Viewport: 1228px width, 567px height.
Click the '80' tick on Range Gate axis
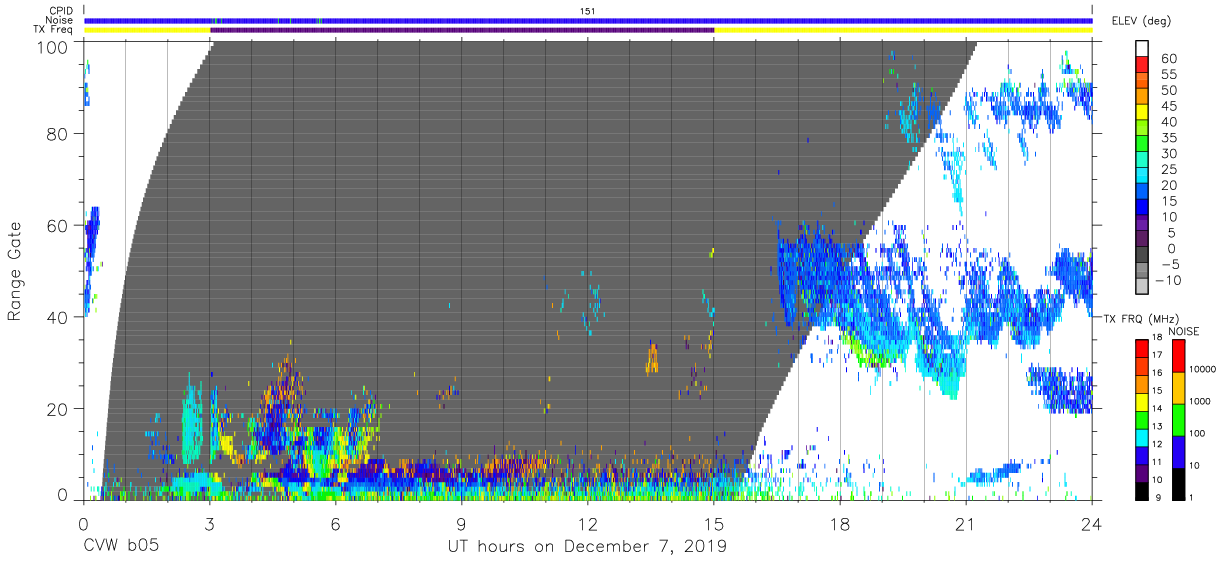tap(57, 134)
